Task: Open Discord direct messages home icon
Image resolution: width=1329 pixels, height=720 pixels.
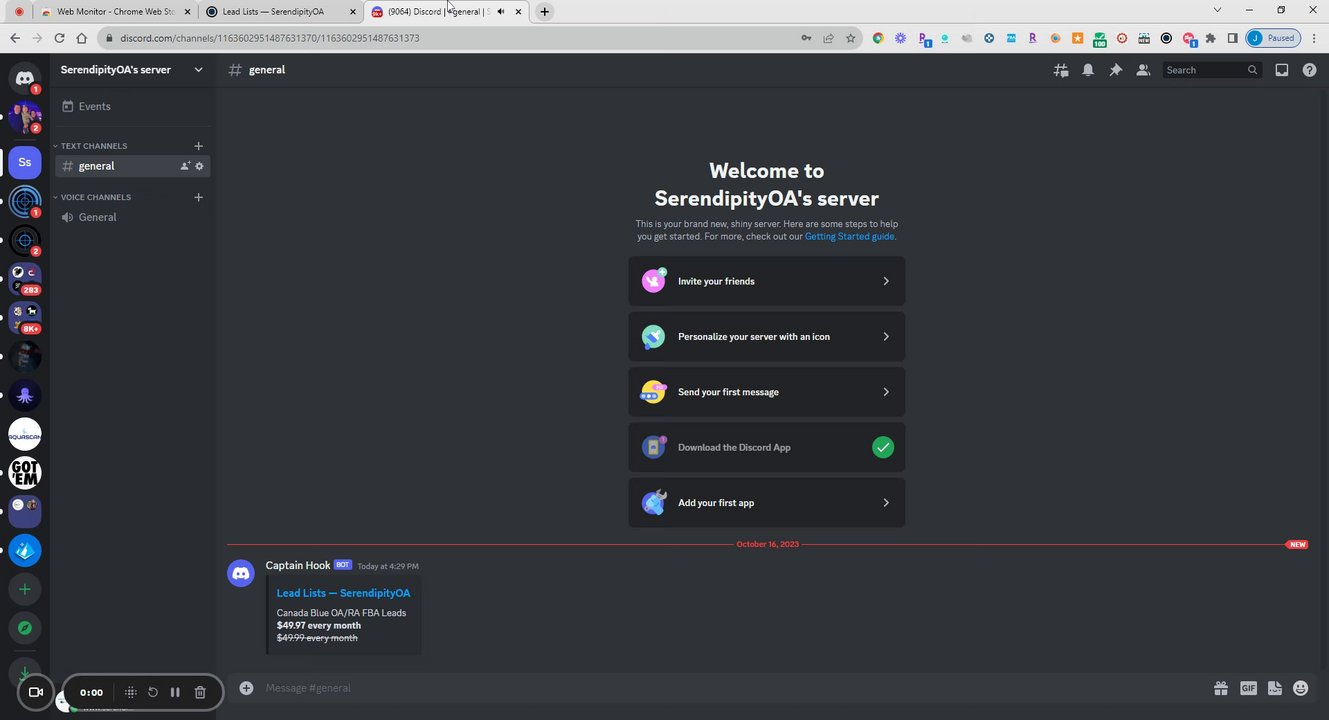Action: [25, 77]
